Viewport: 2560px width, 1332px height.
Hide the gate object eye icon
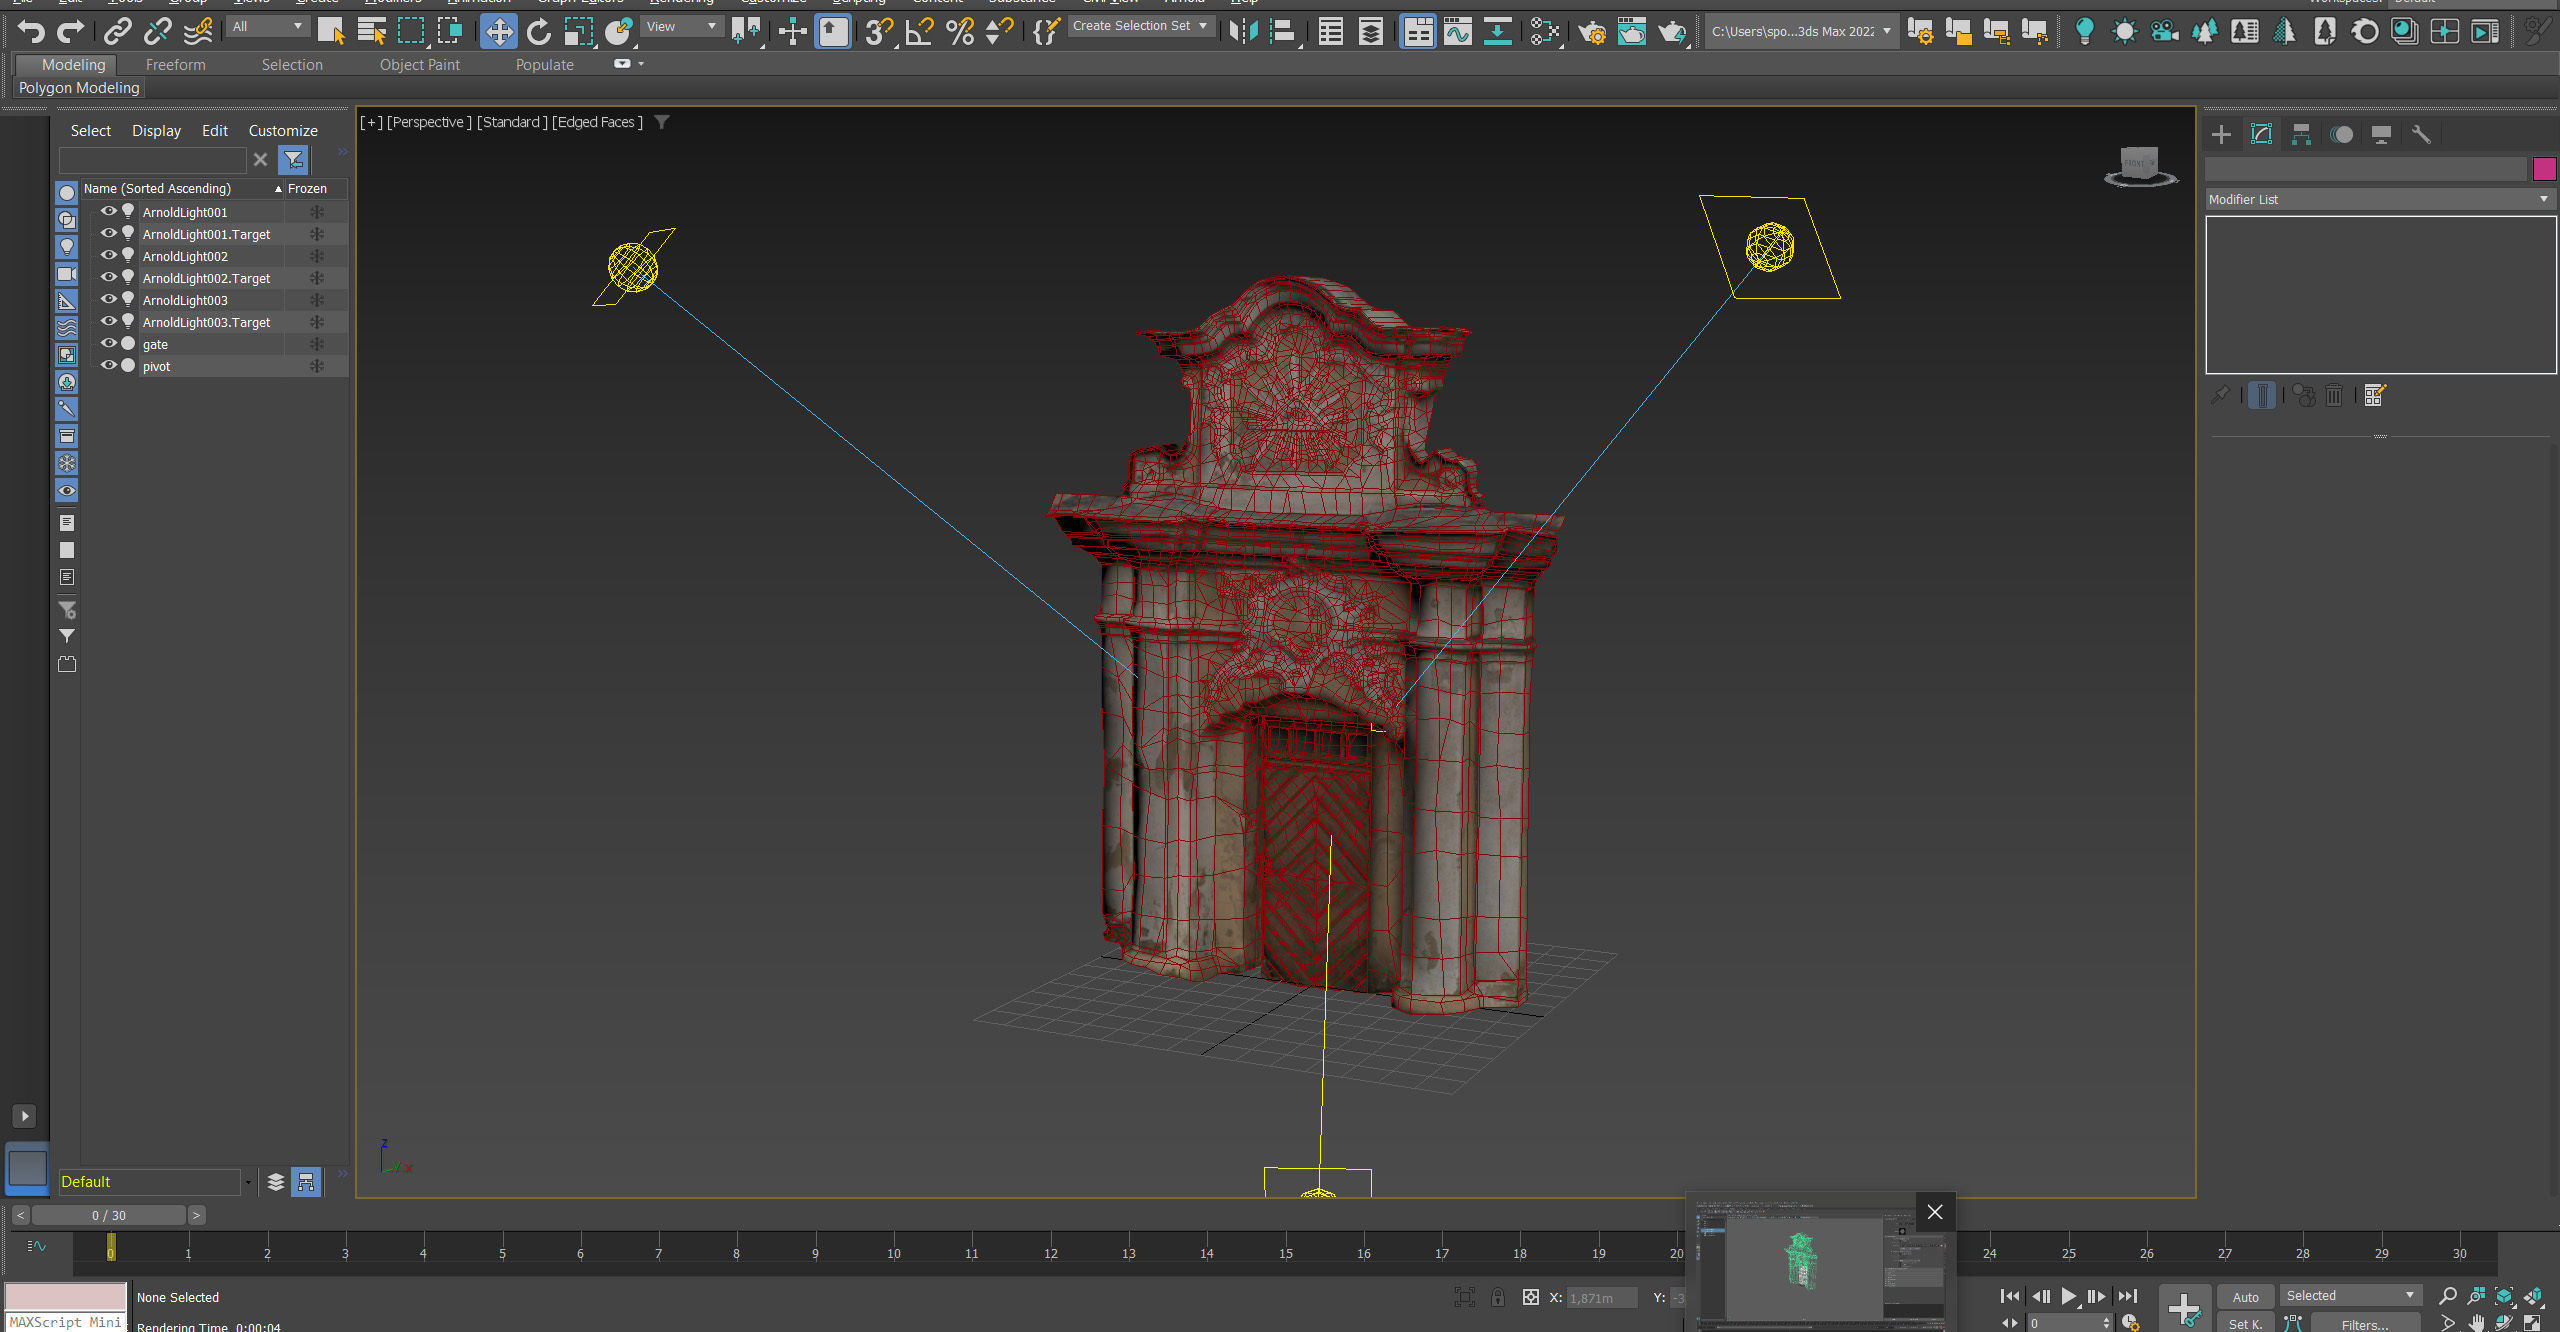coord(109,343)
